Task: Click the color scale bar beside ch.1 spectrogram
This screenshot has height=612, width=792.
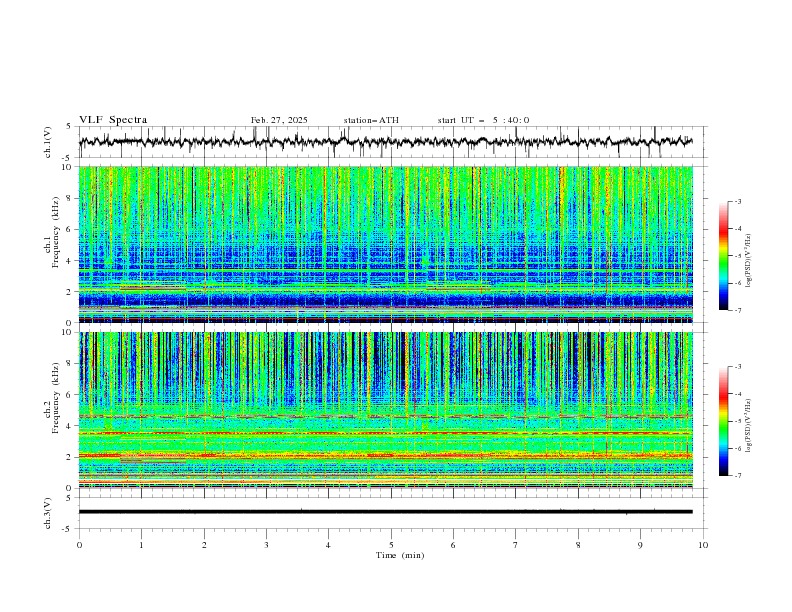Action: click(x=723, y=255)
